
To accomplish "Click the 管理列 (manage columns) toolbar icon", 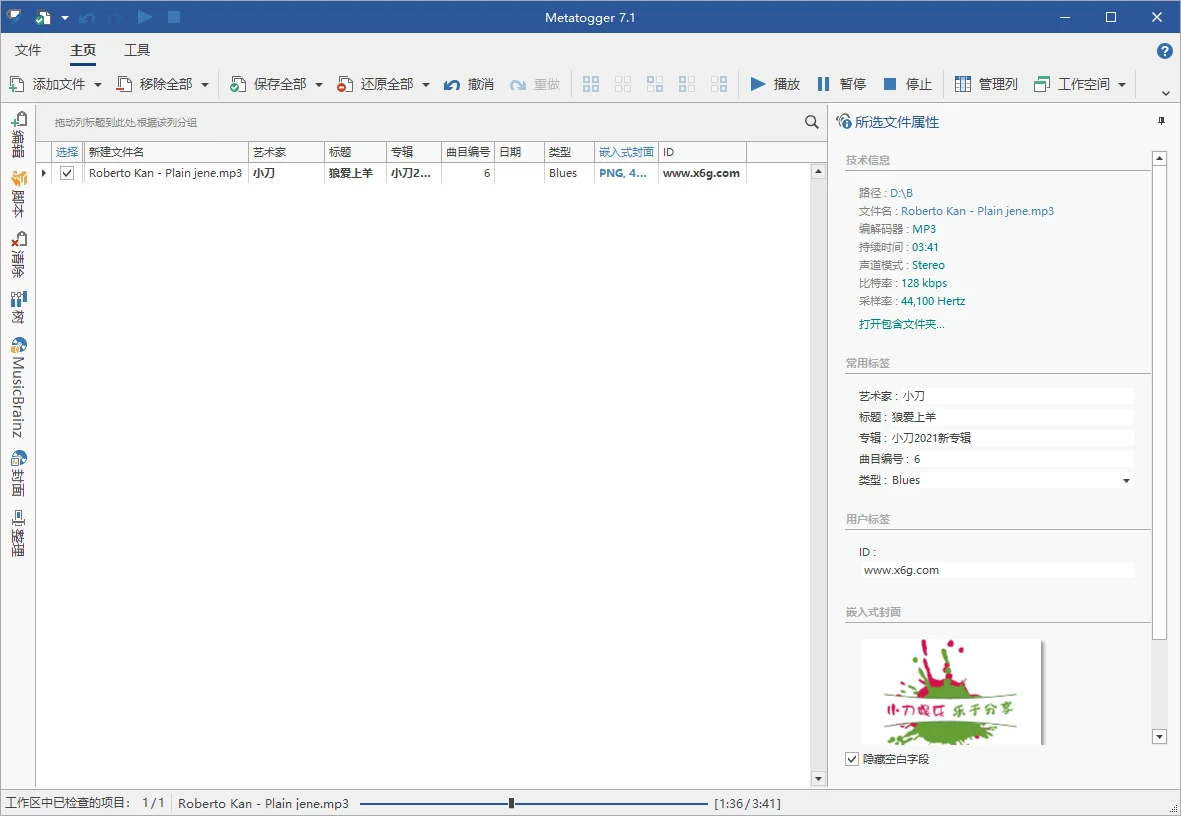I will coord(986,84).
